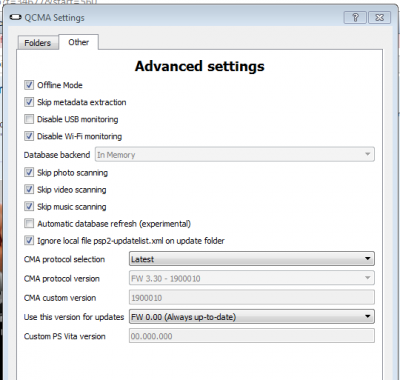Click the QCMA Settings title text
This screenshot has width=400, height=380.
(x=54, y=18)
